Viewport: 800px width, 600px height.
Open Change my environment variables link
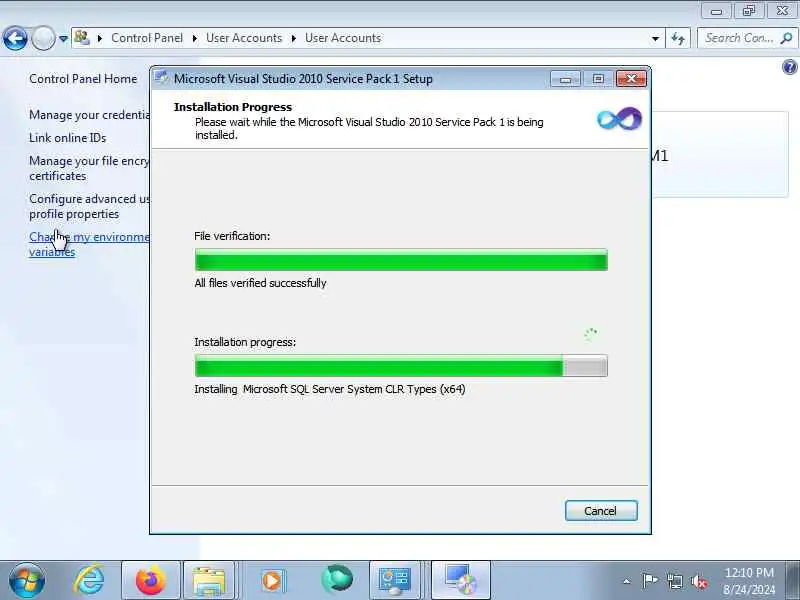(x=89, y=244)
